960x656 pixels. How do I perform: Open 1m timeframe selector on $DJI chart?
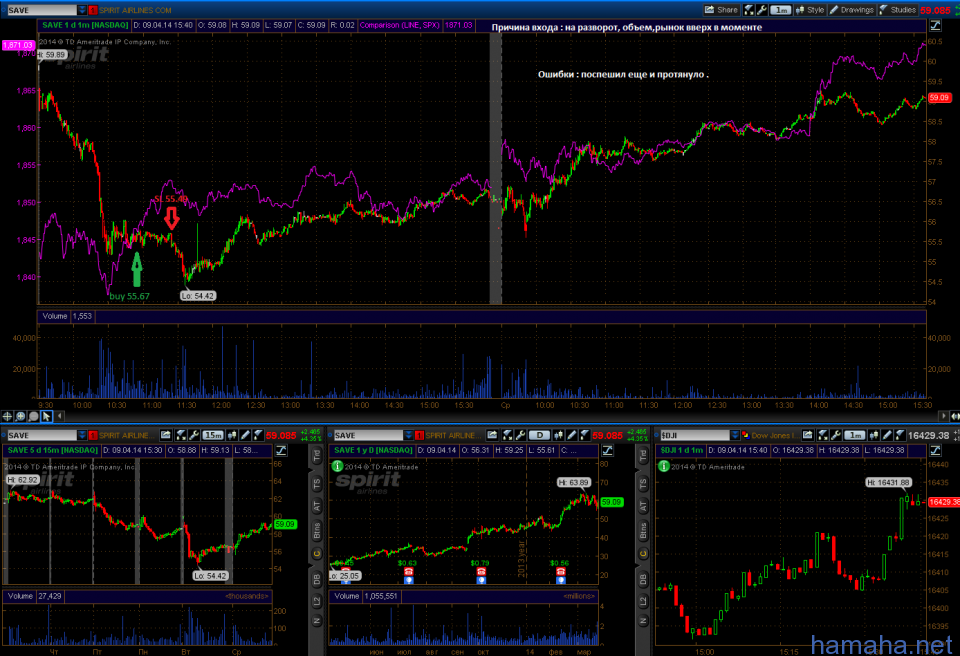855,435
